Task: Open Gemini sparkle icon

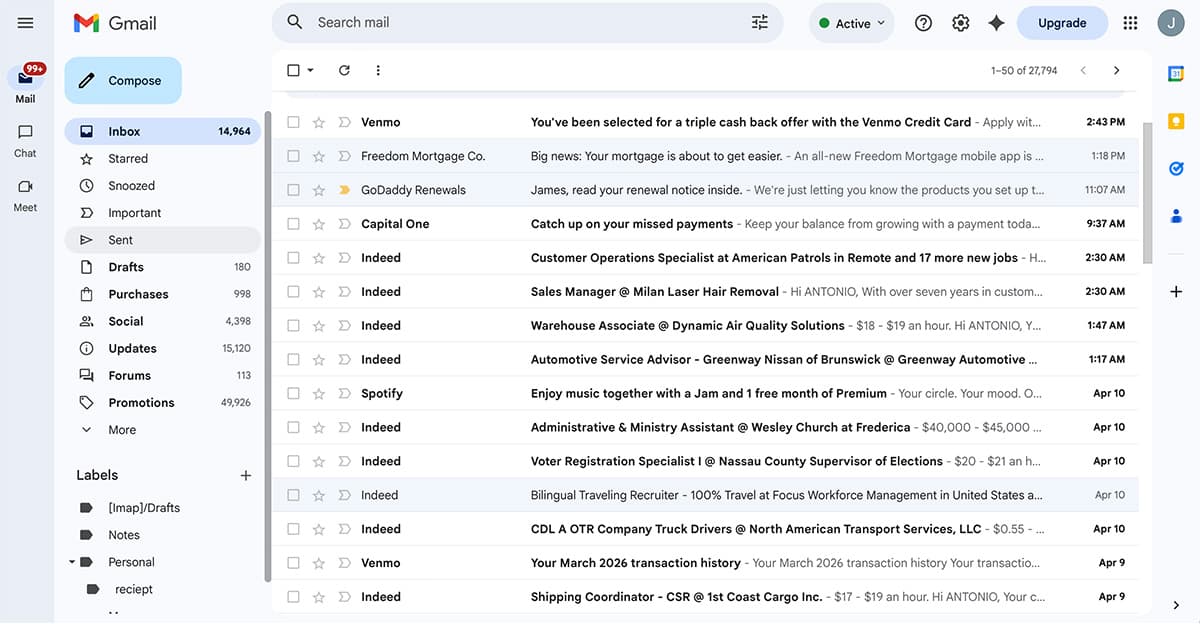Action: click(x=996, y=23)
